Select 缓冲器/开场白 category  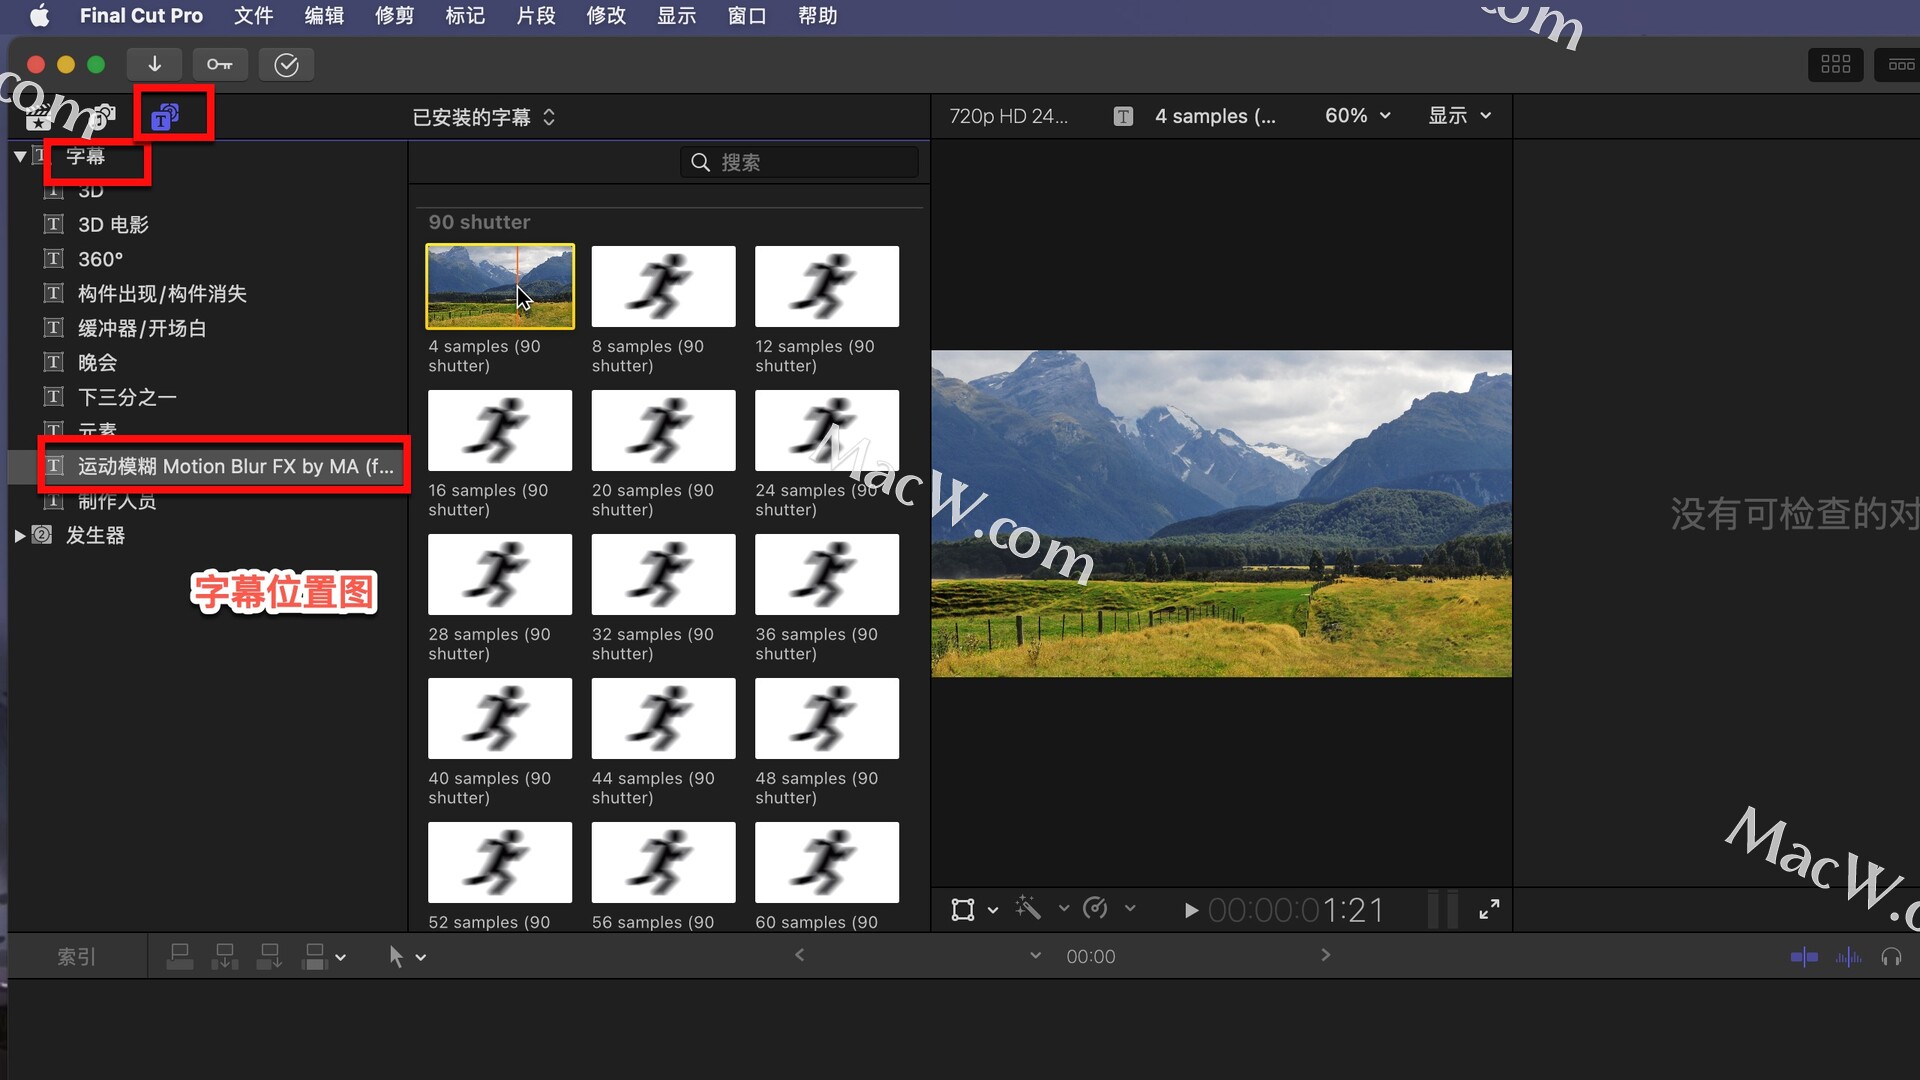point(142,328)
